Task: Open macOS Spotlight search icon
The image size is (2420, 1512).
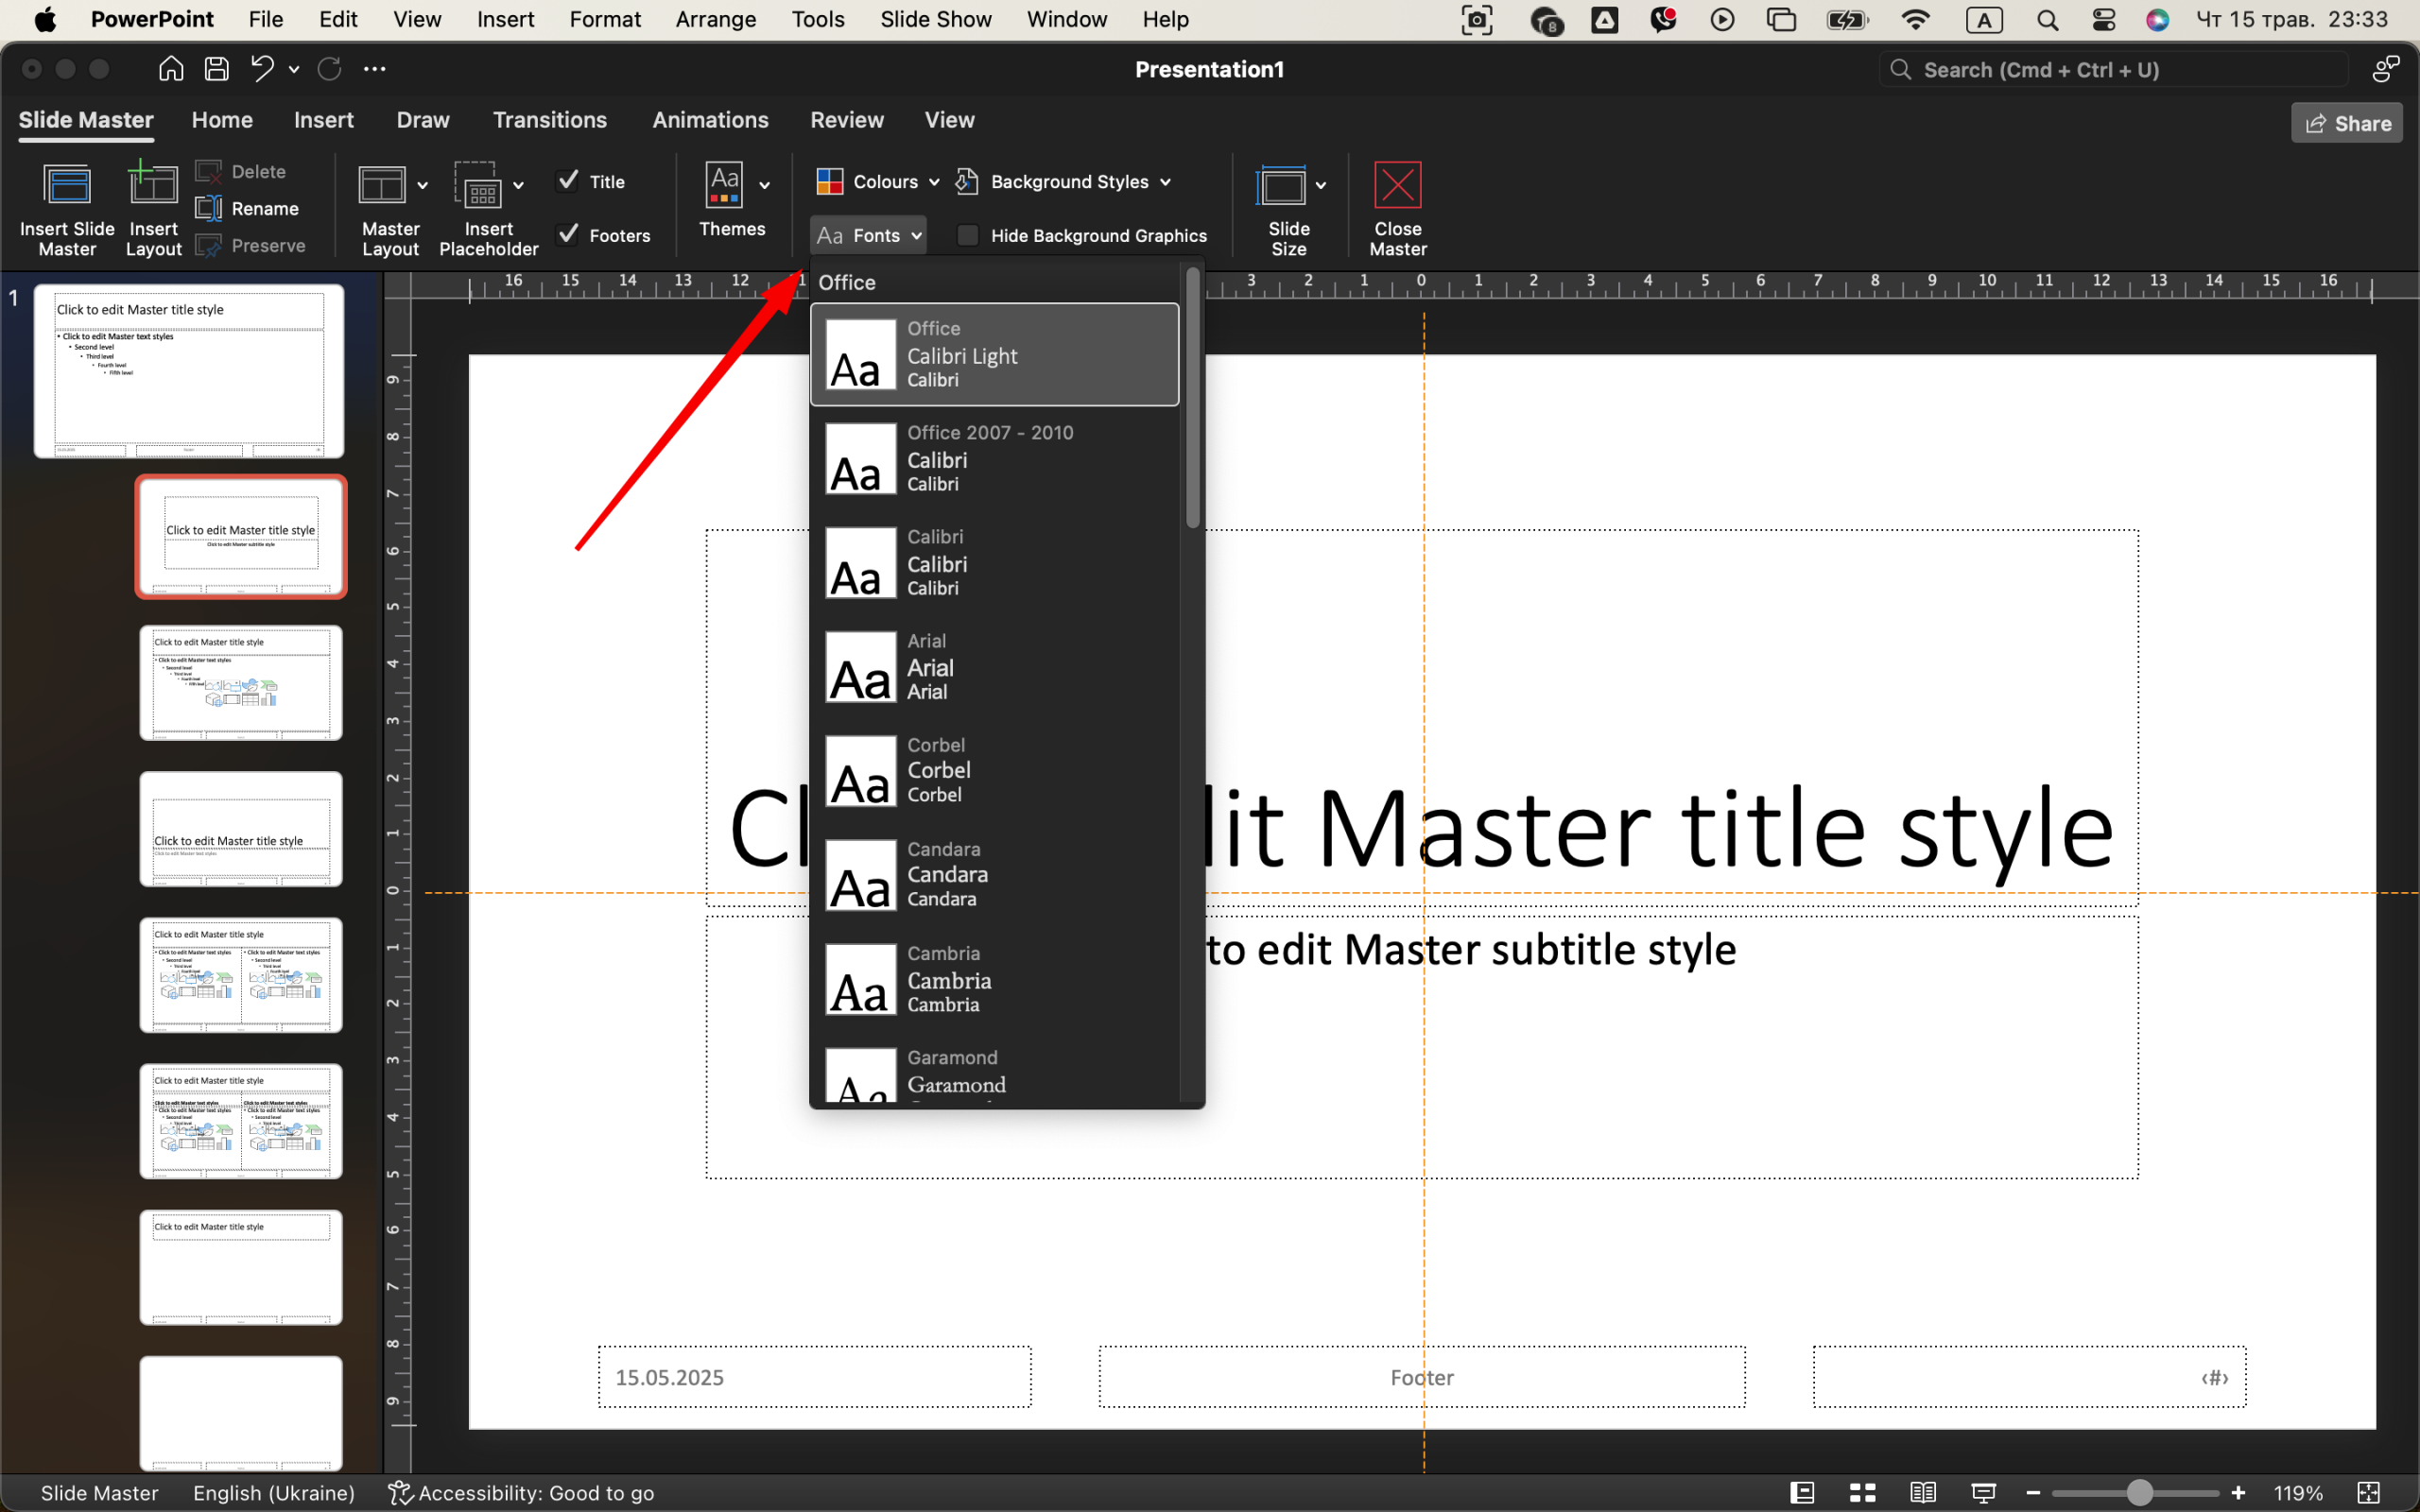Action: tap(2047, 20)
